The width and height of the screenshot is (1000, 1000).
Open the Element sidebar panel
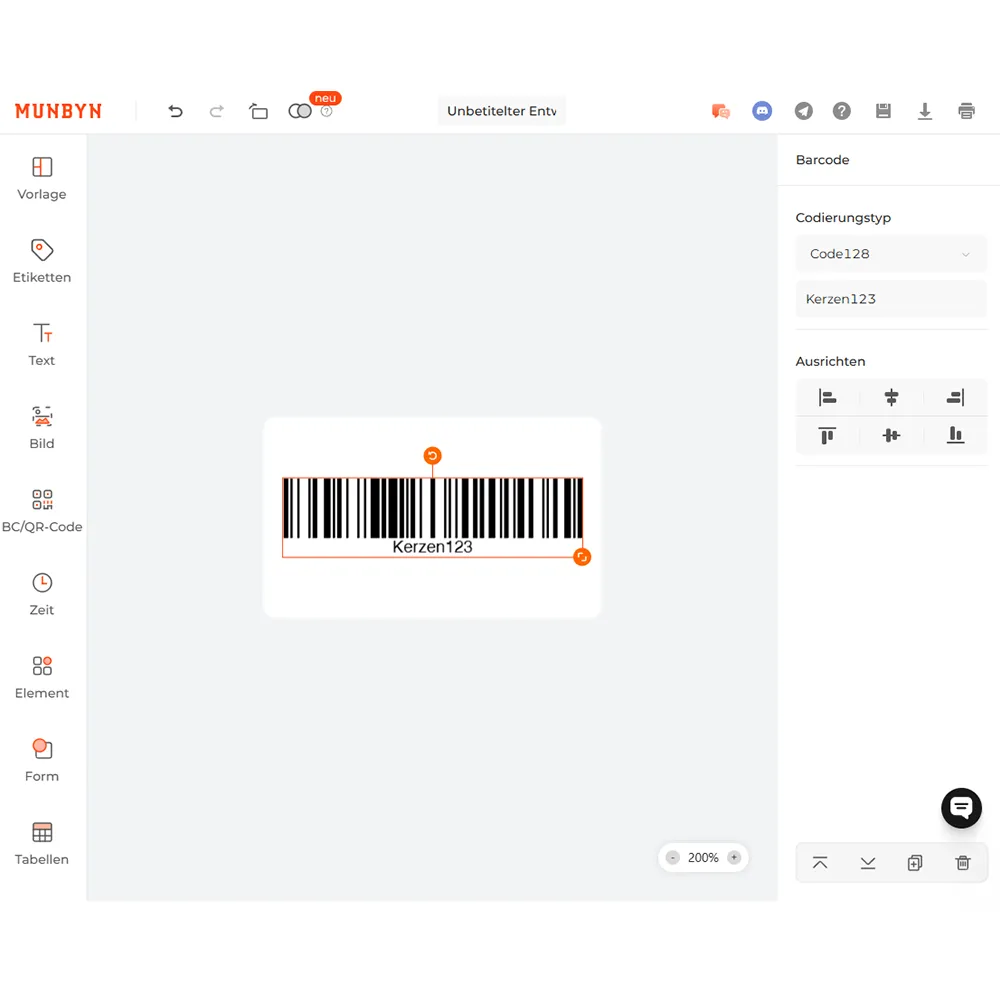(x=42, y=677)
